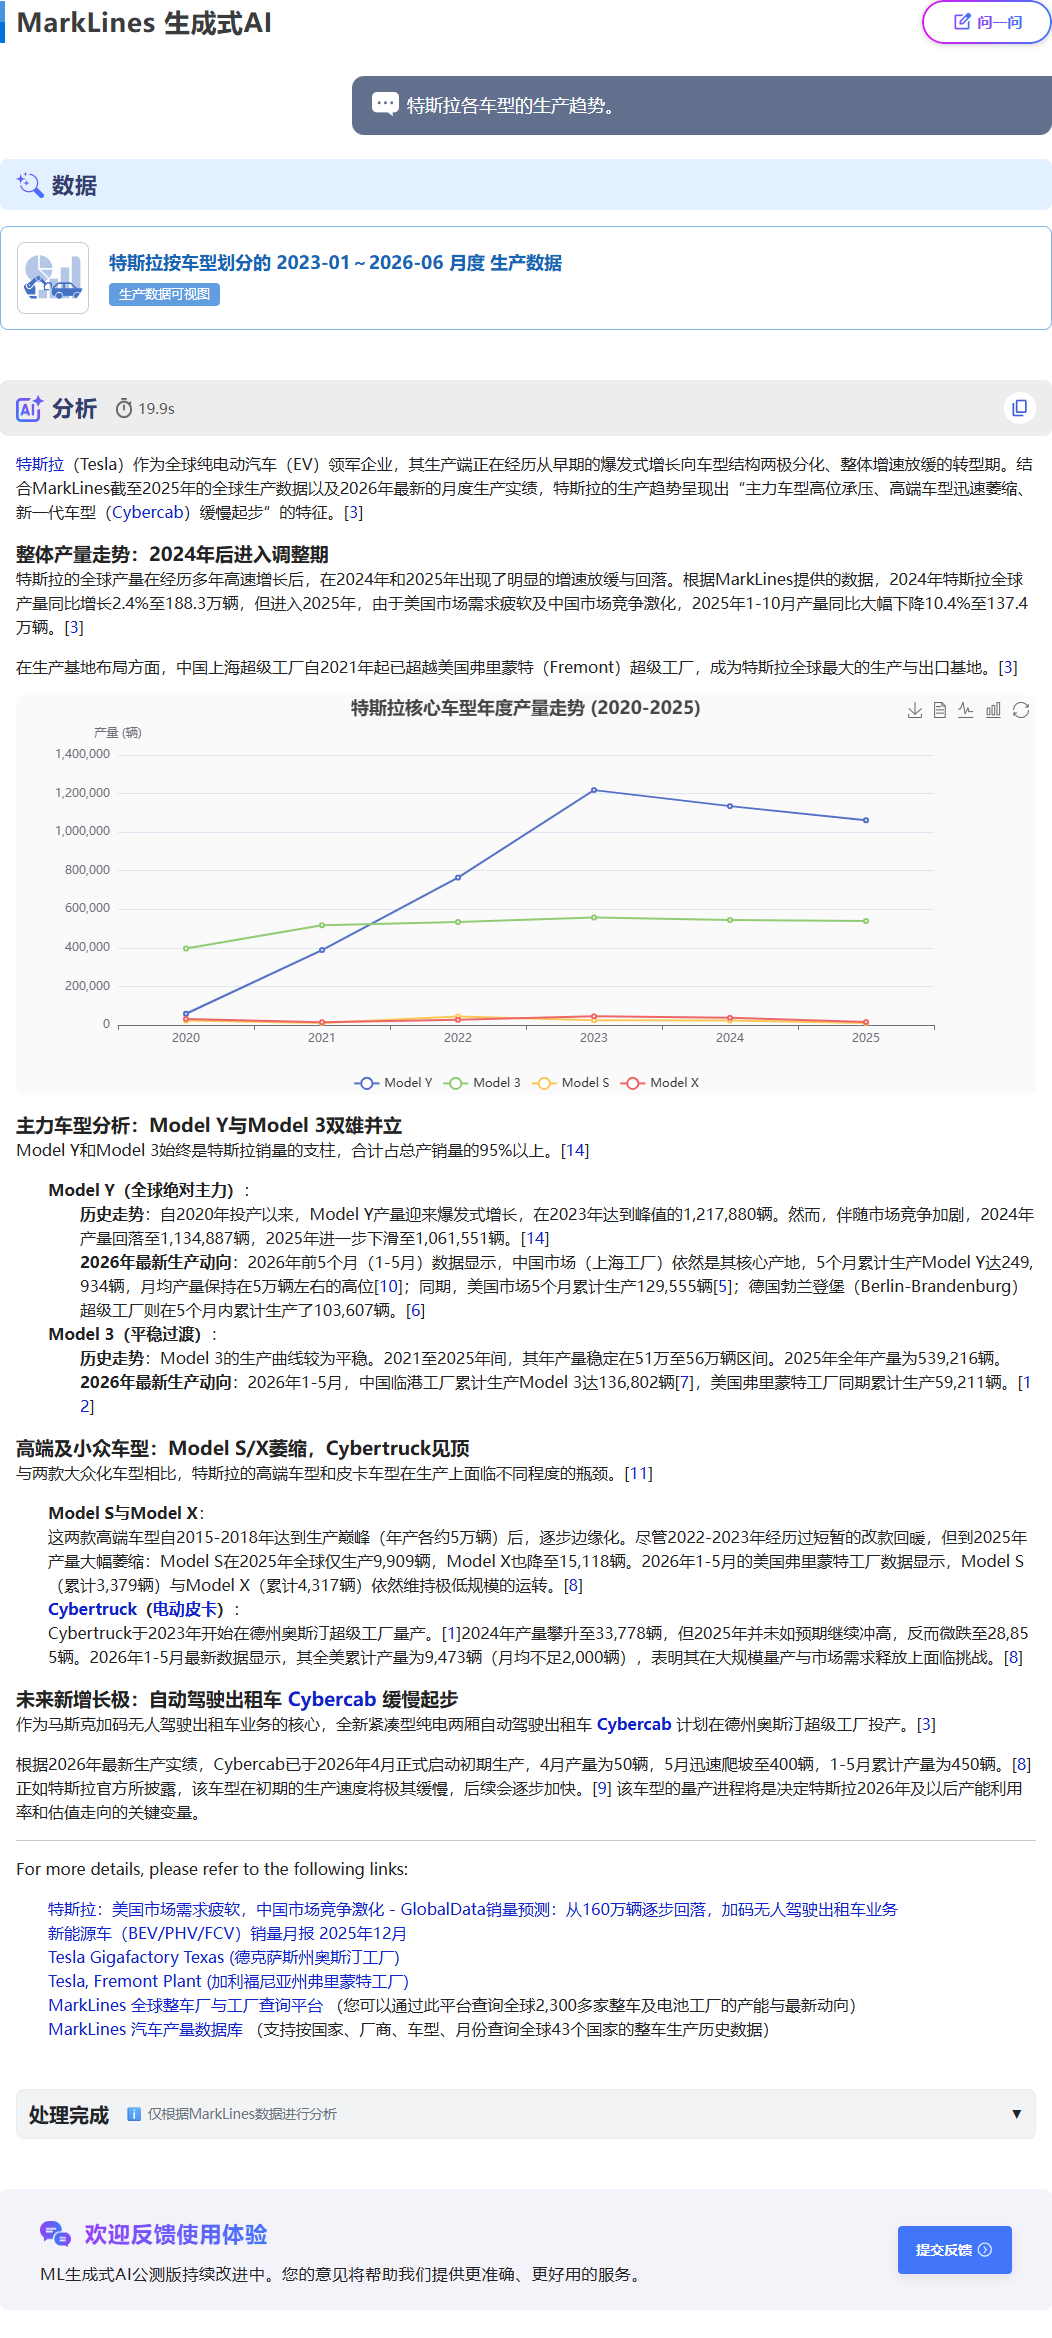Open citation [14] after 95%以上

coord(575,1151)
